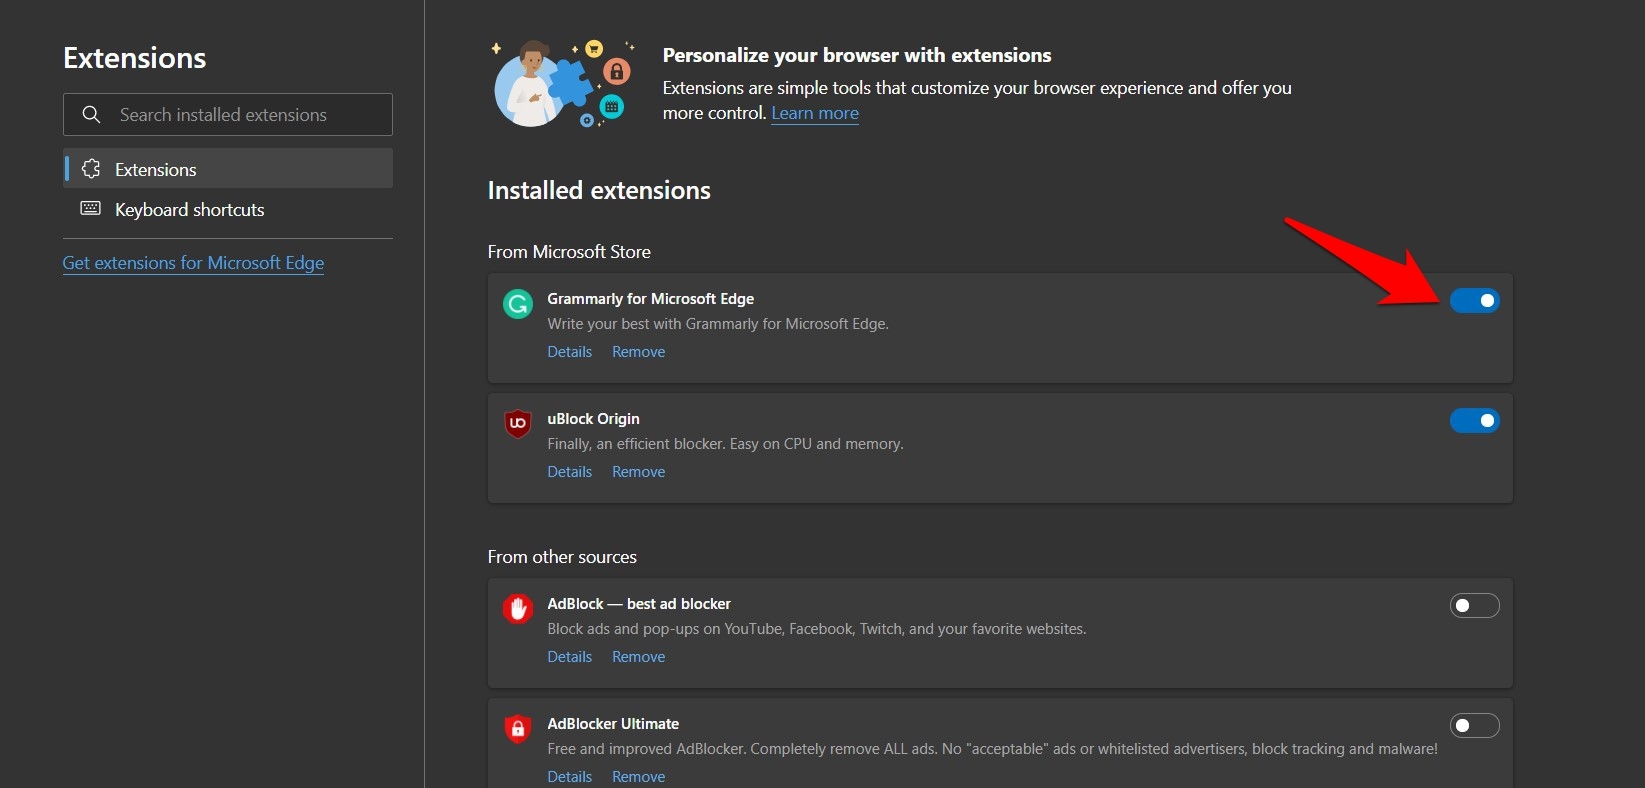Select Extensions in the sidebar
This screenshot has width=1645, height=788.
pyautogui.click(x=156, y=170)
